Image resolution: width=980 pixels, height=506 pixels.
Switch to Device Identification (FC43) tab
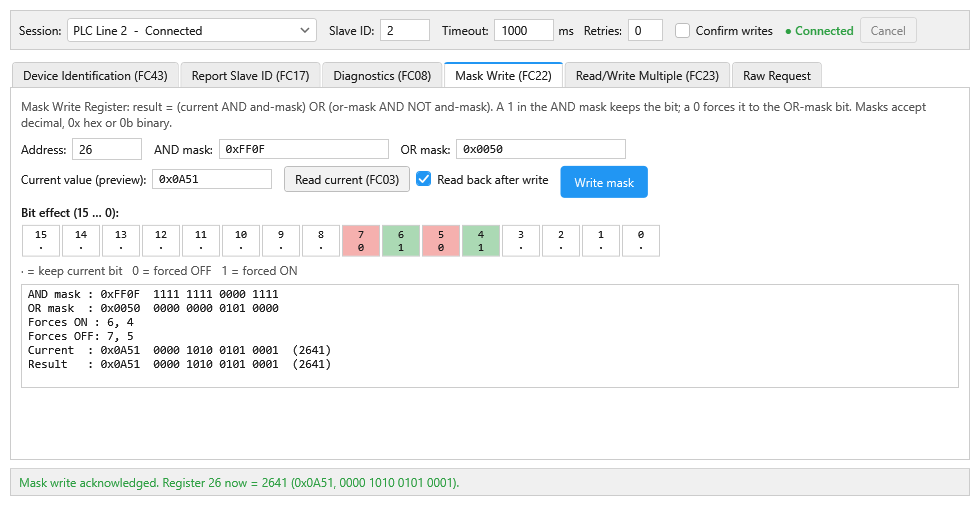click(x=95, y=76)
